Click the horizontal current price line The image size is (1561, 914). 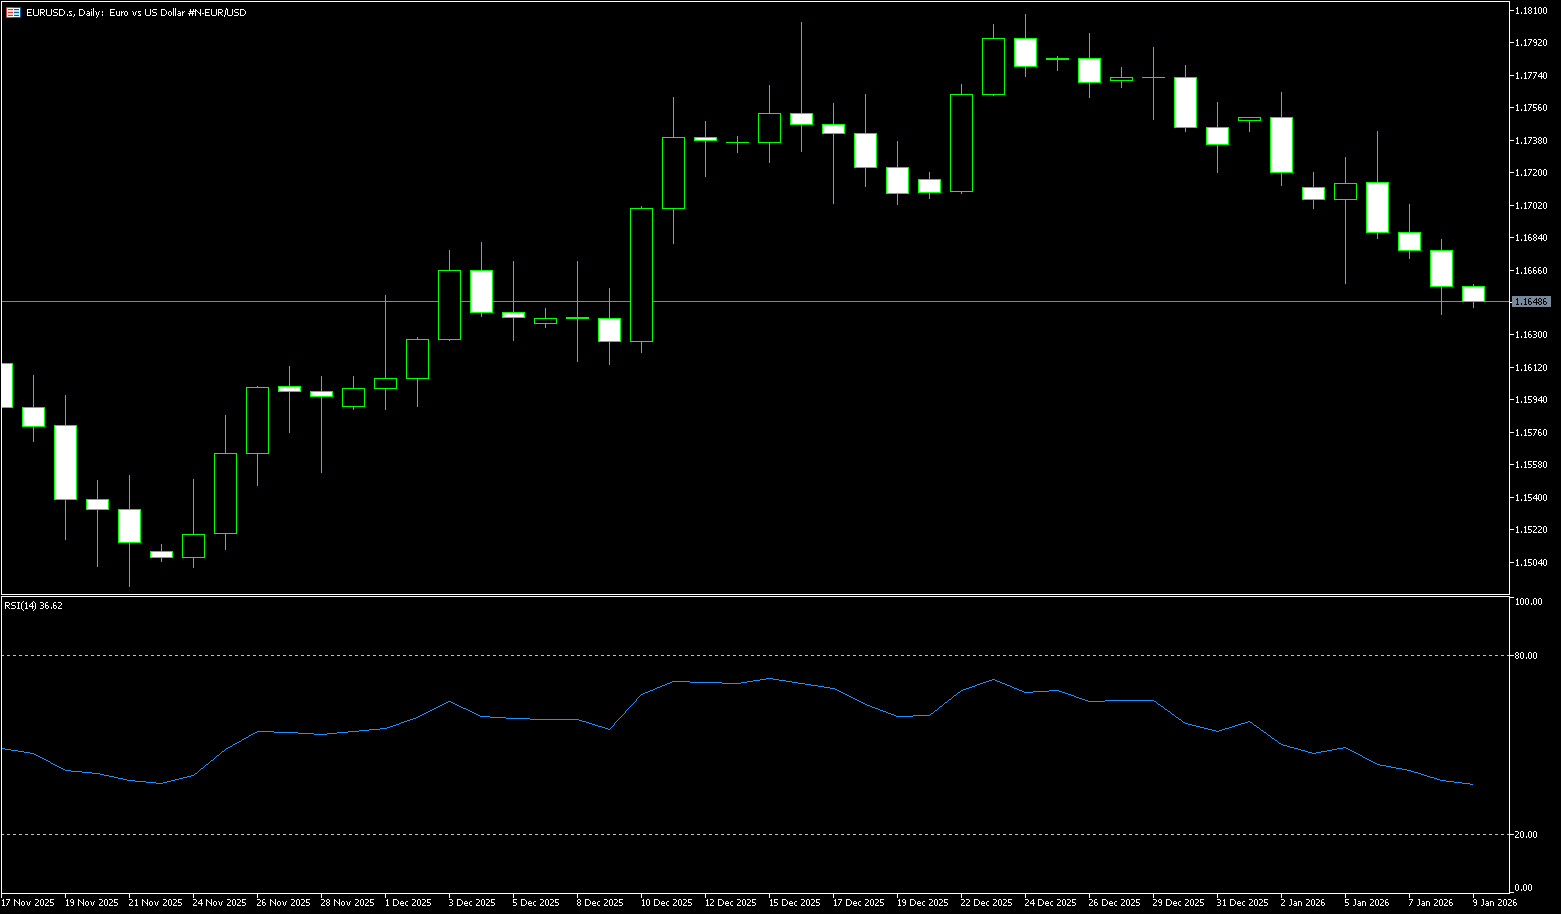pyautogui.click(x=800, y=301)
